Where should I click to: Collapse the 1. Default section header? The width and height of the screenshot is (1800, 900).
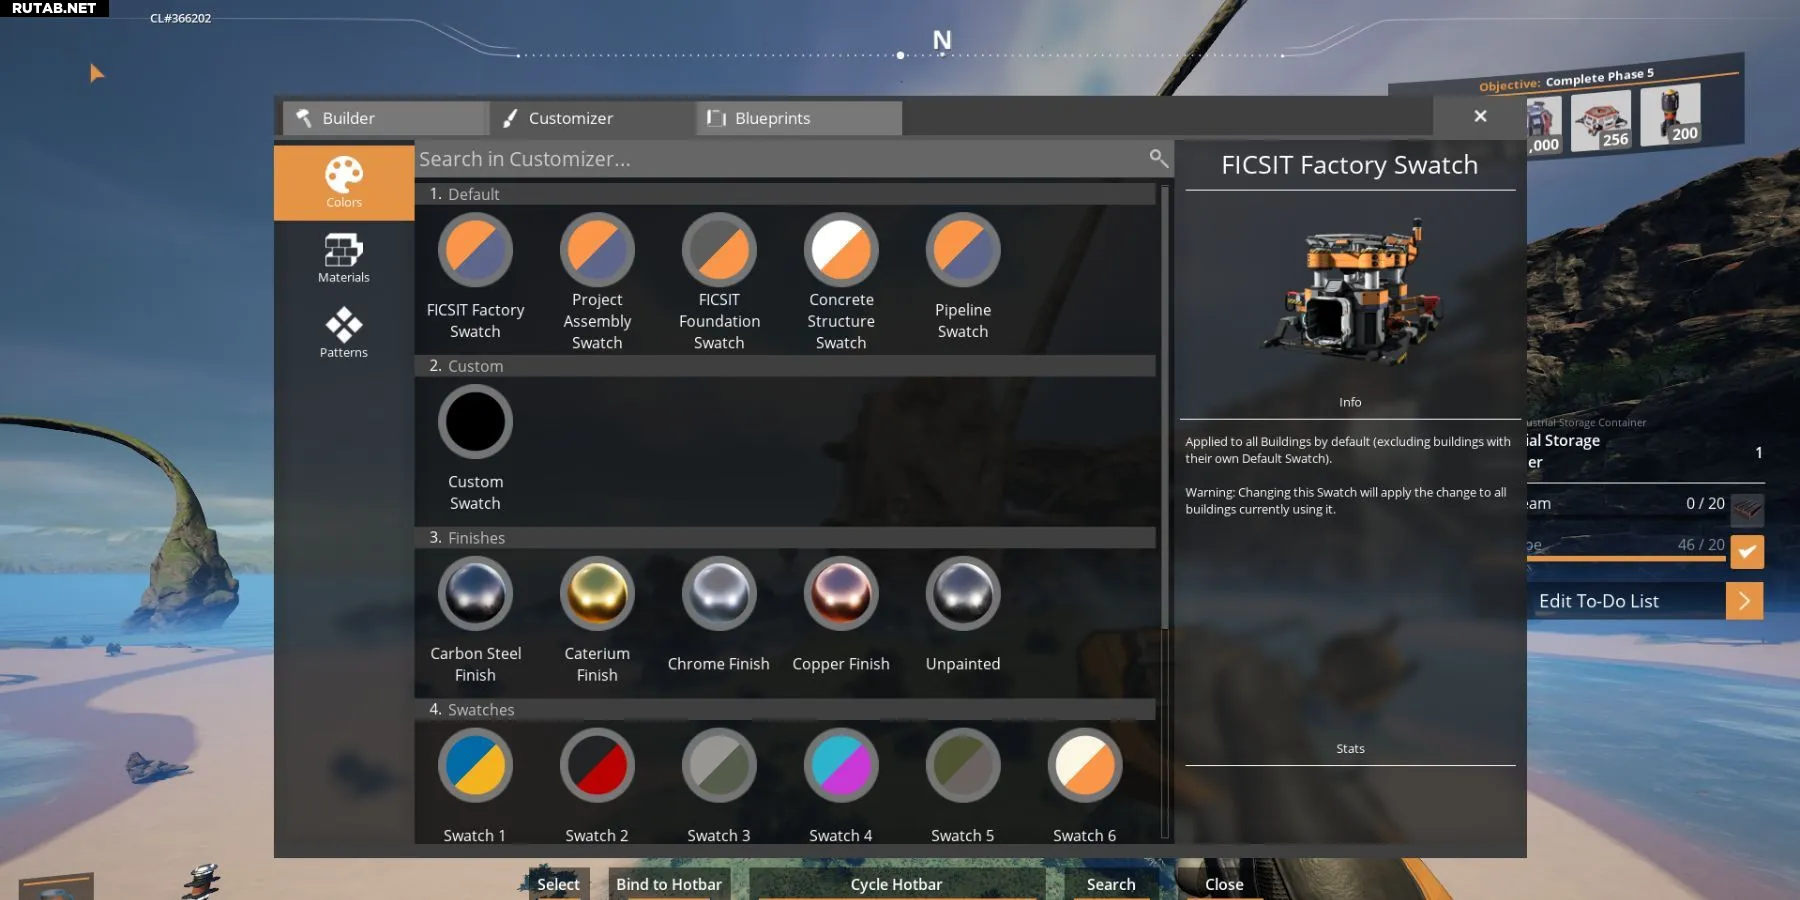point(785,194)
